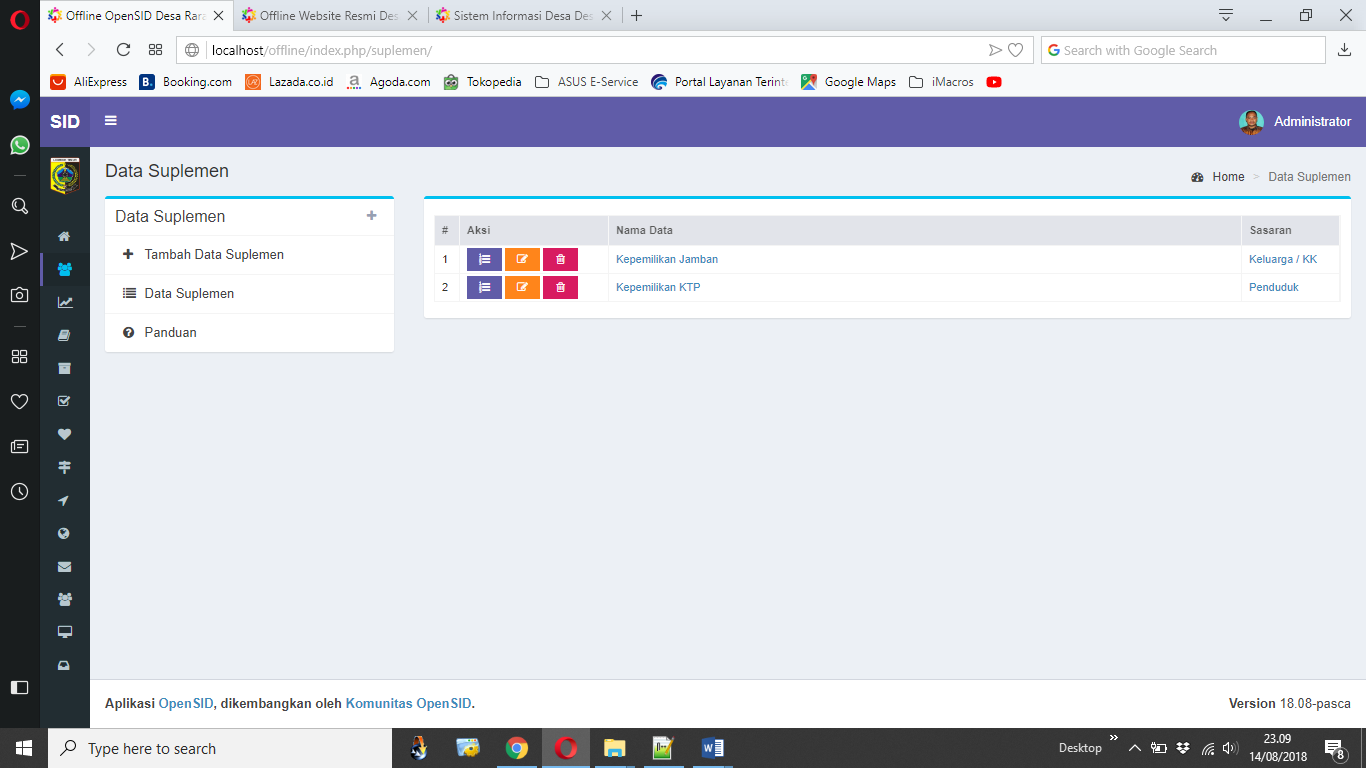
Task: Click the envelope icon in the sidebar
Action: [x=65, y=566]
